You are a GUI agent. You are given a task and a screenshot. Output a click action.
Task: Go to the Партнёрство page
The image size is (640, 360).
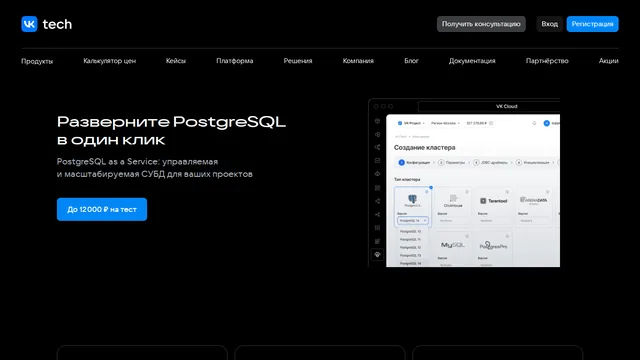[547, 61]
